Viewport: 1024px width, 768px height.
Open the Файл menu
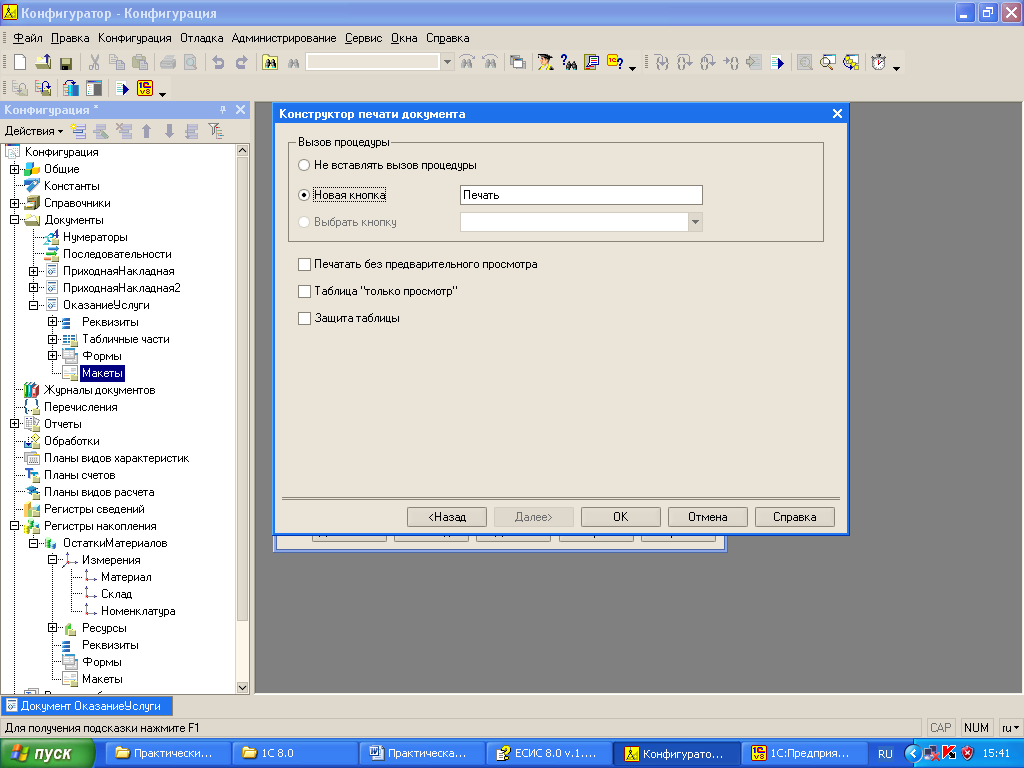(x=27, y=38)
